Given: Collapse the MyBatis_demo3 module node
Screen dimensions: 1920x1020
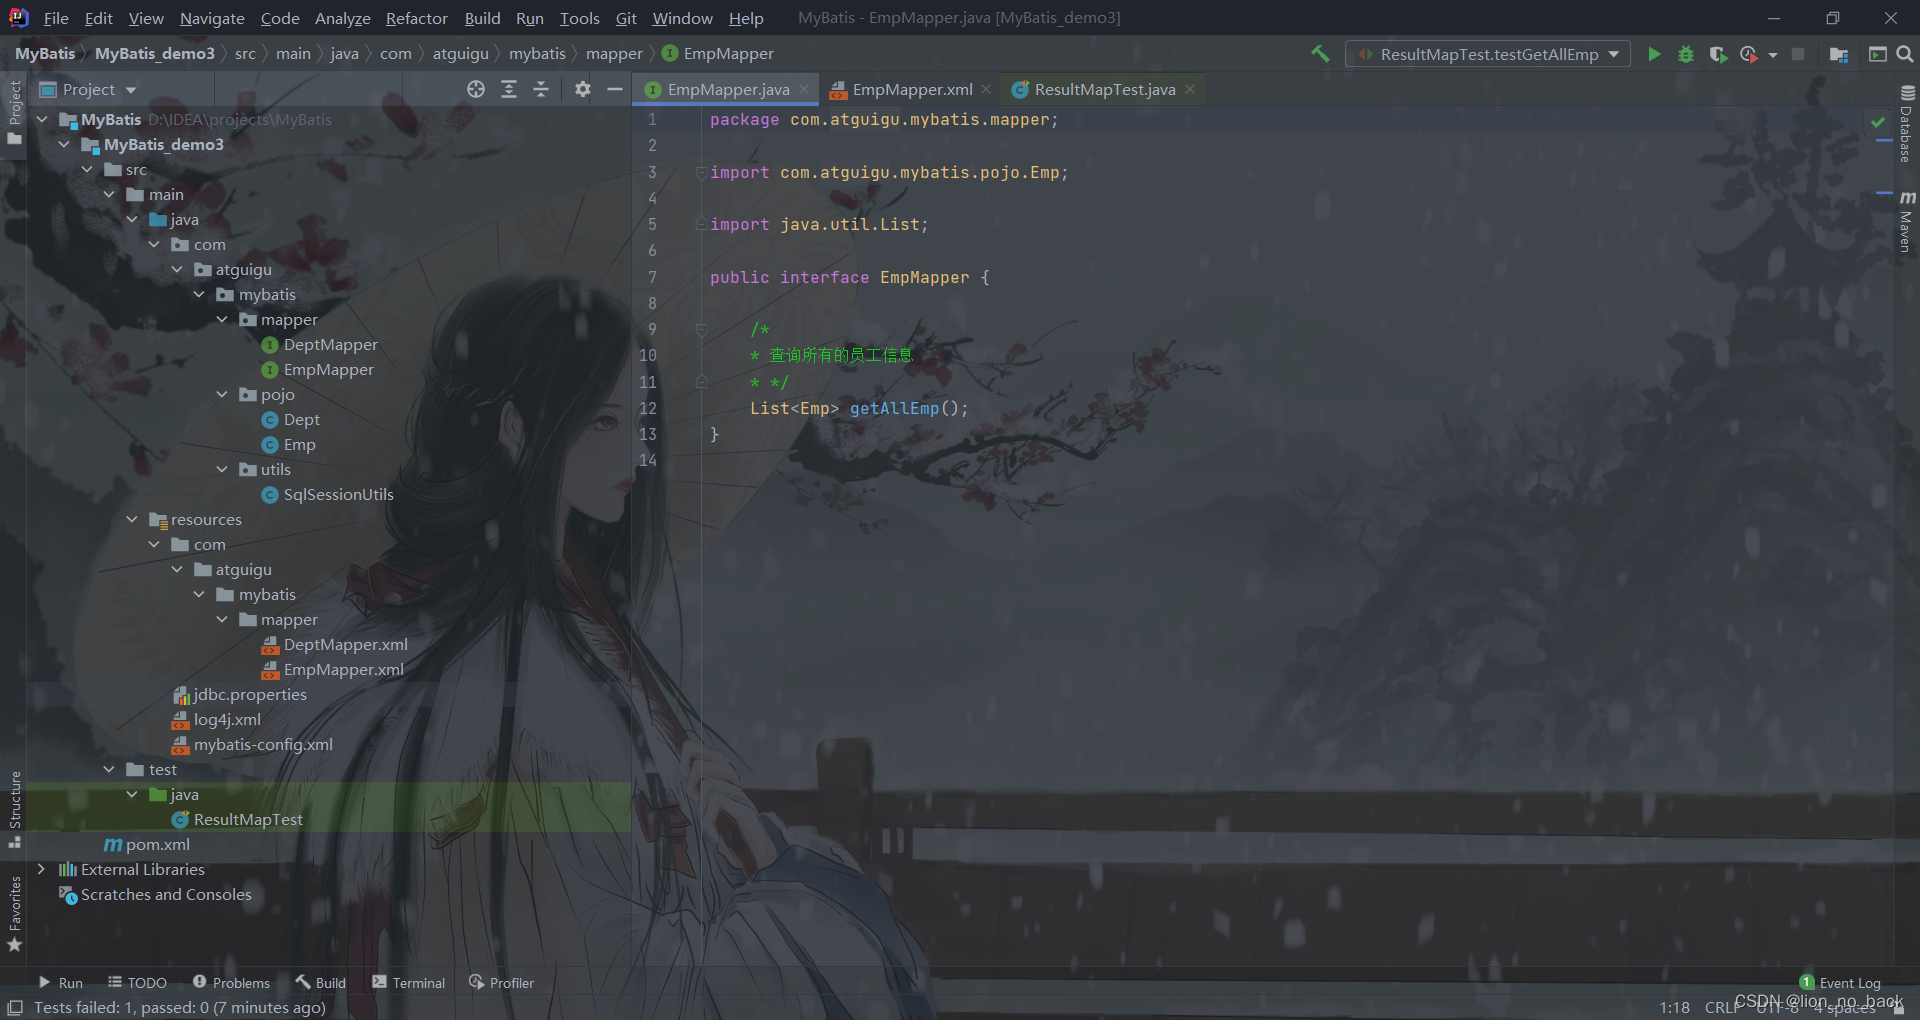Looking at the screenshot, I should [64, 144].
